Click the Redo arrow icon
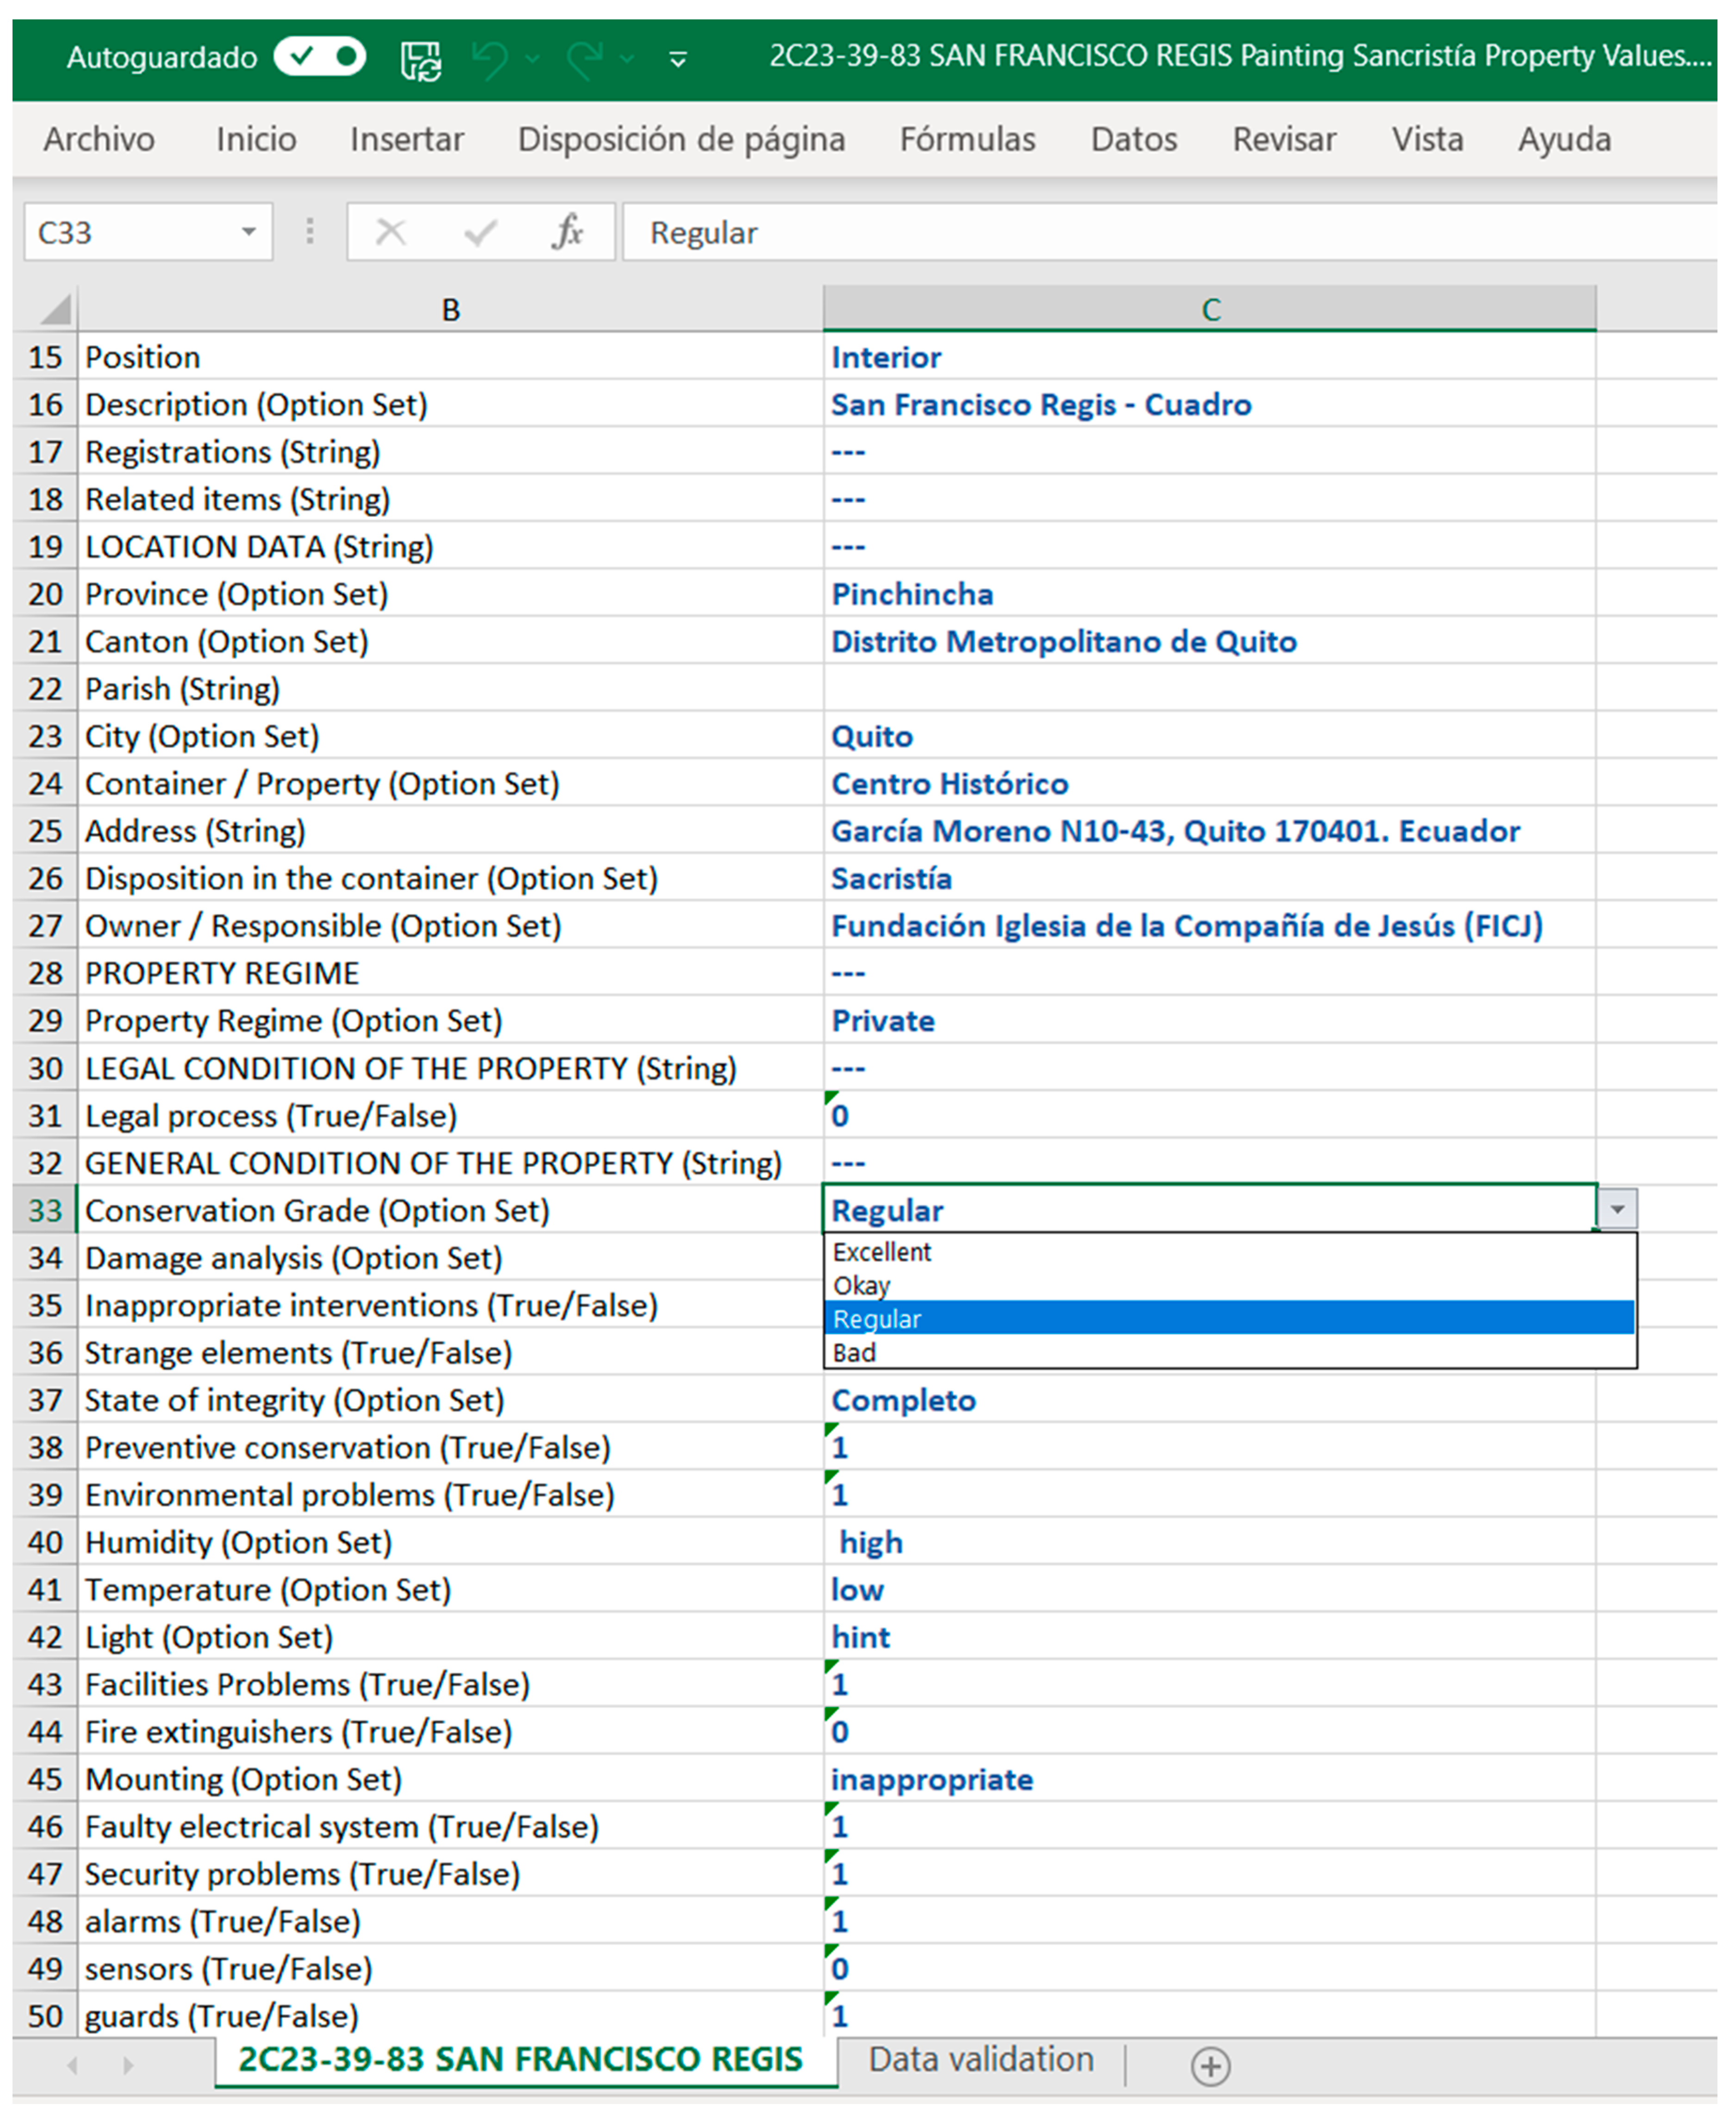 pyautogui.click(x=585, y=60)
